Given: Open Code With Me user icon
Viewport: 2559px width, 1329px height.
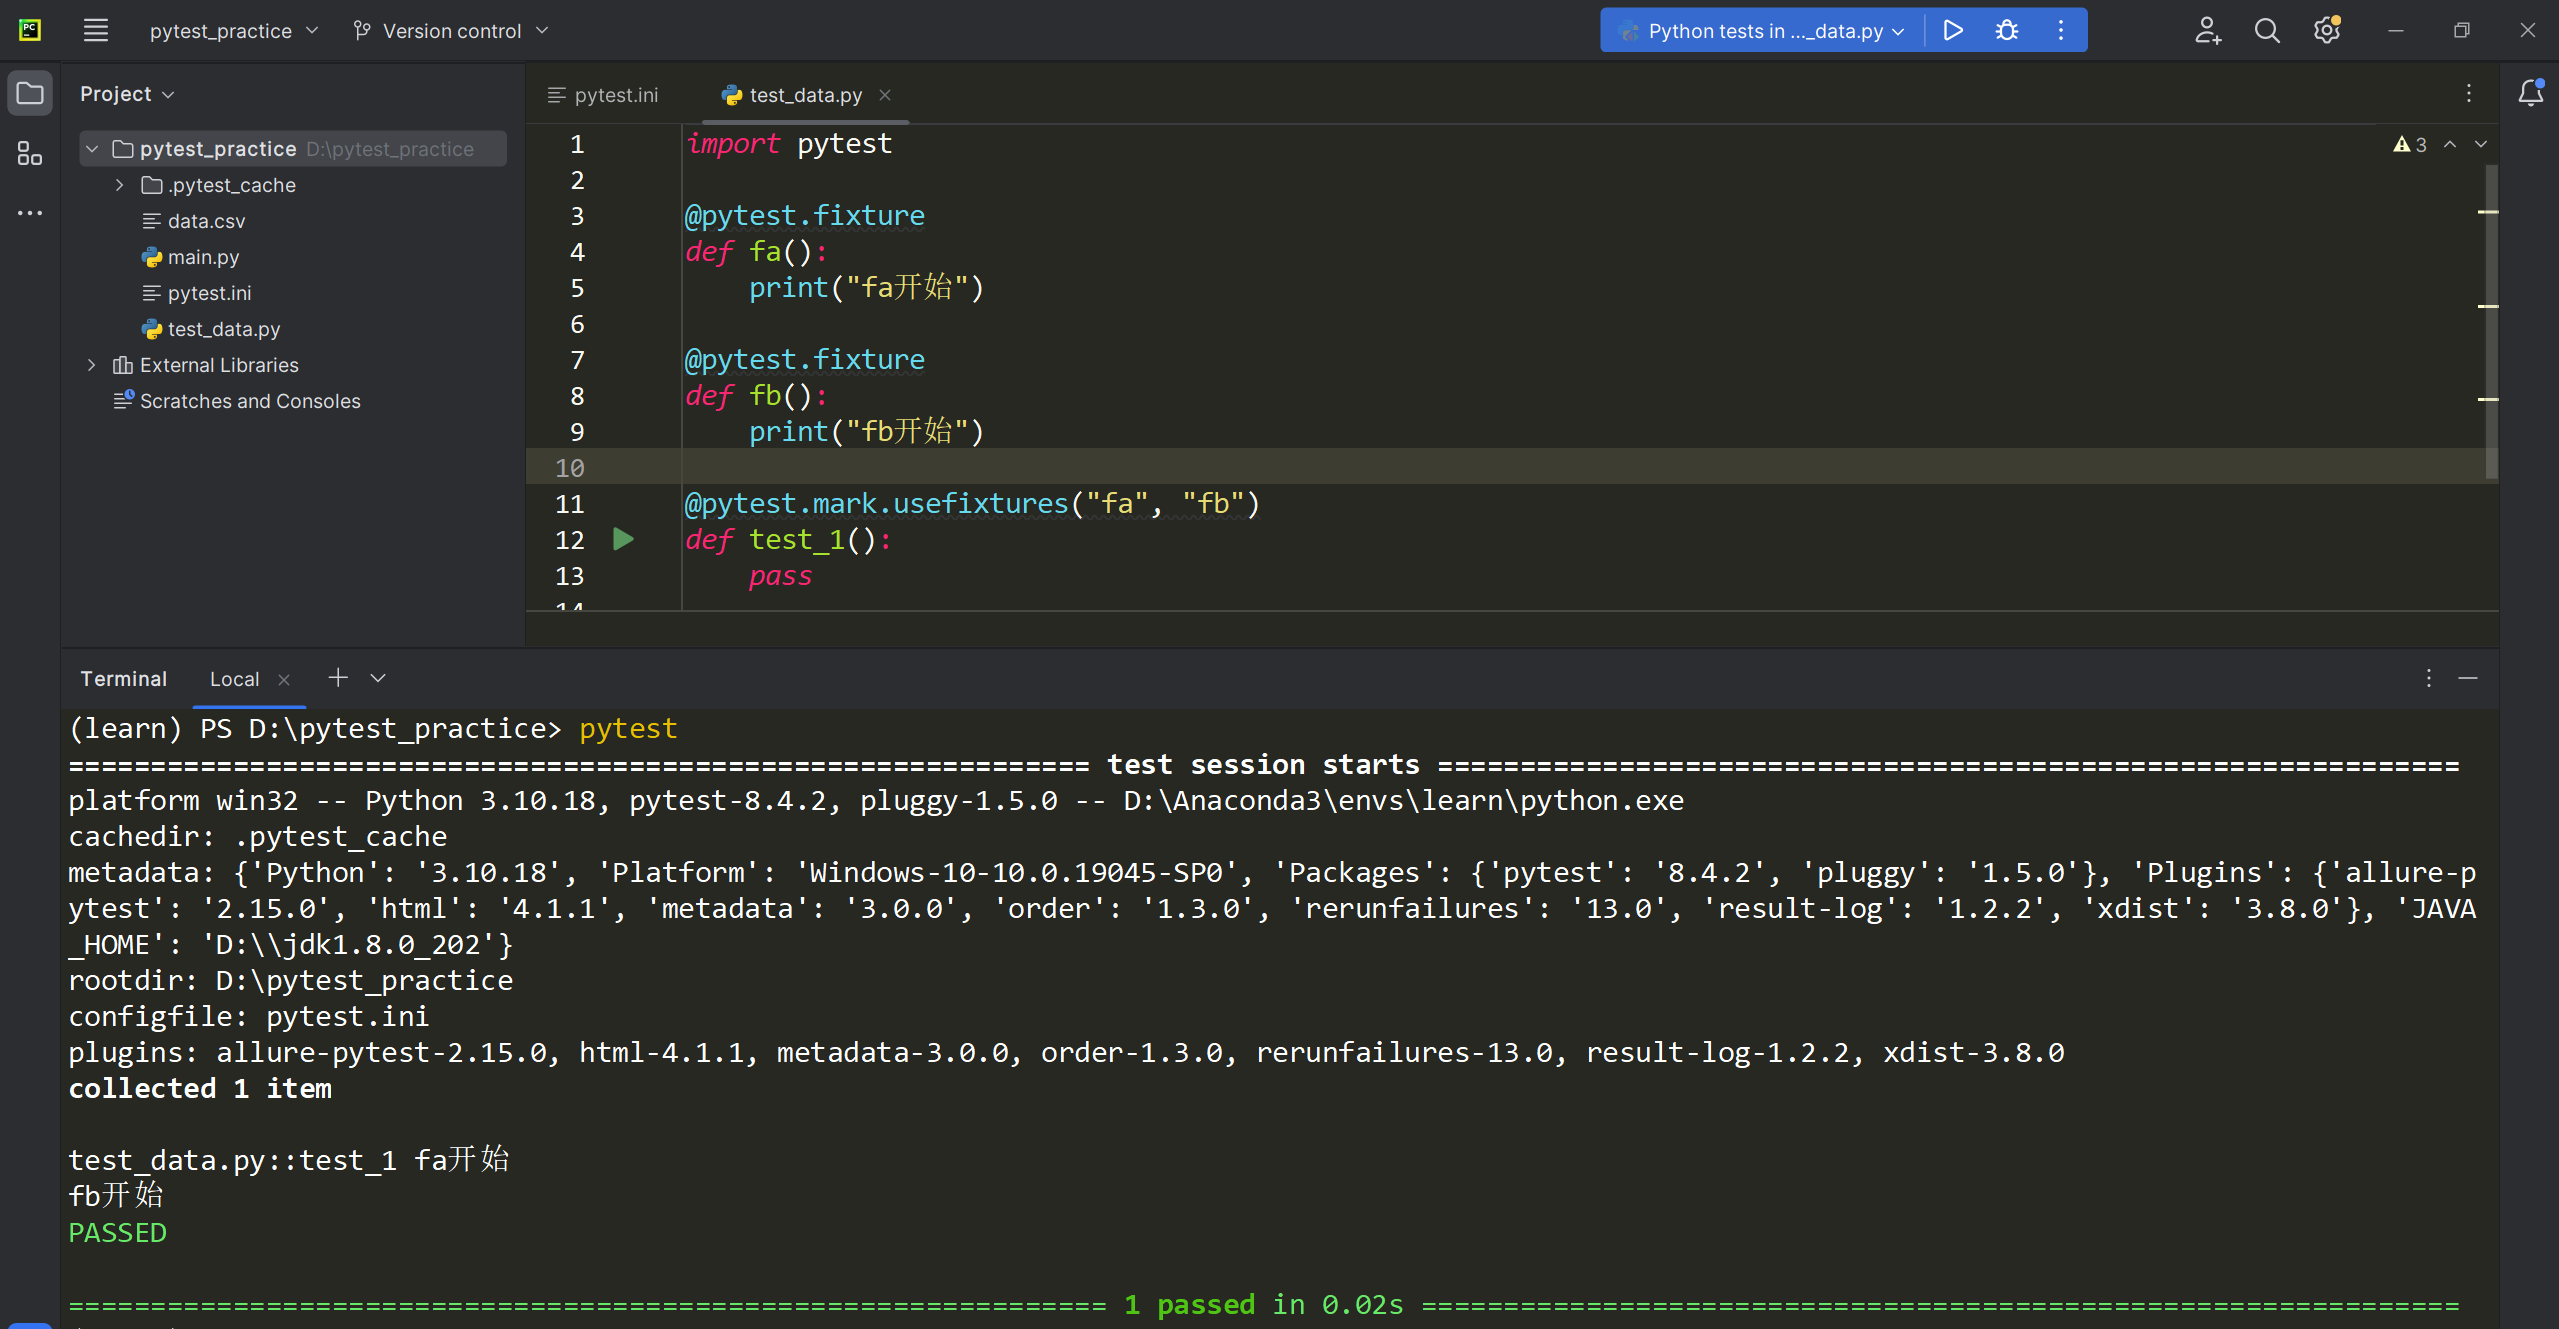Looking at the screenshot, I should point(2207,31).
